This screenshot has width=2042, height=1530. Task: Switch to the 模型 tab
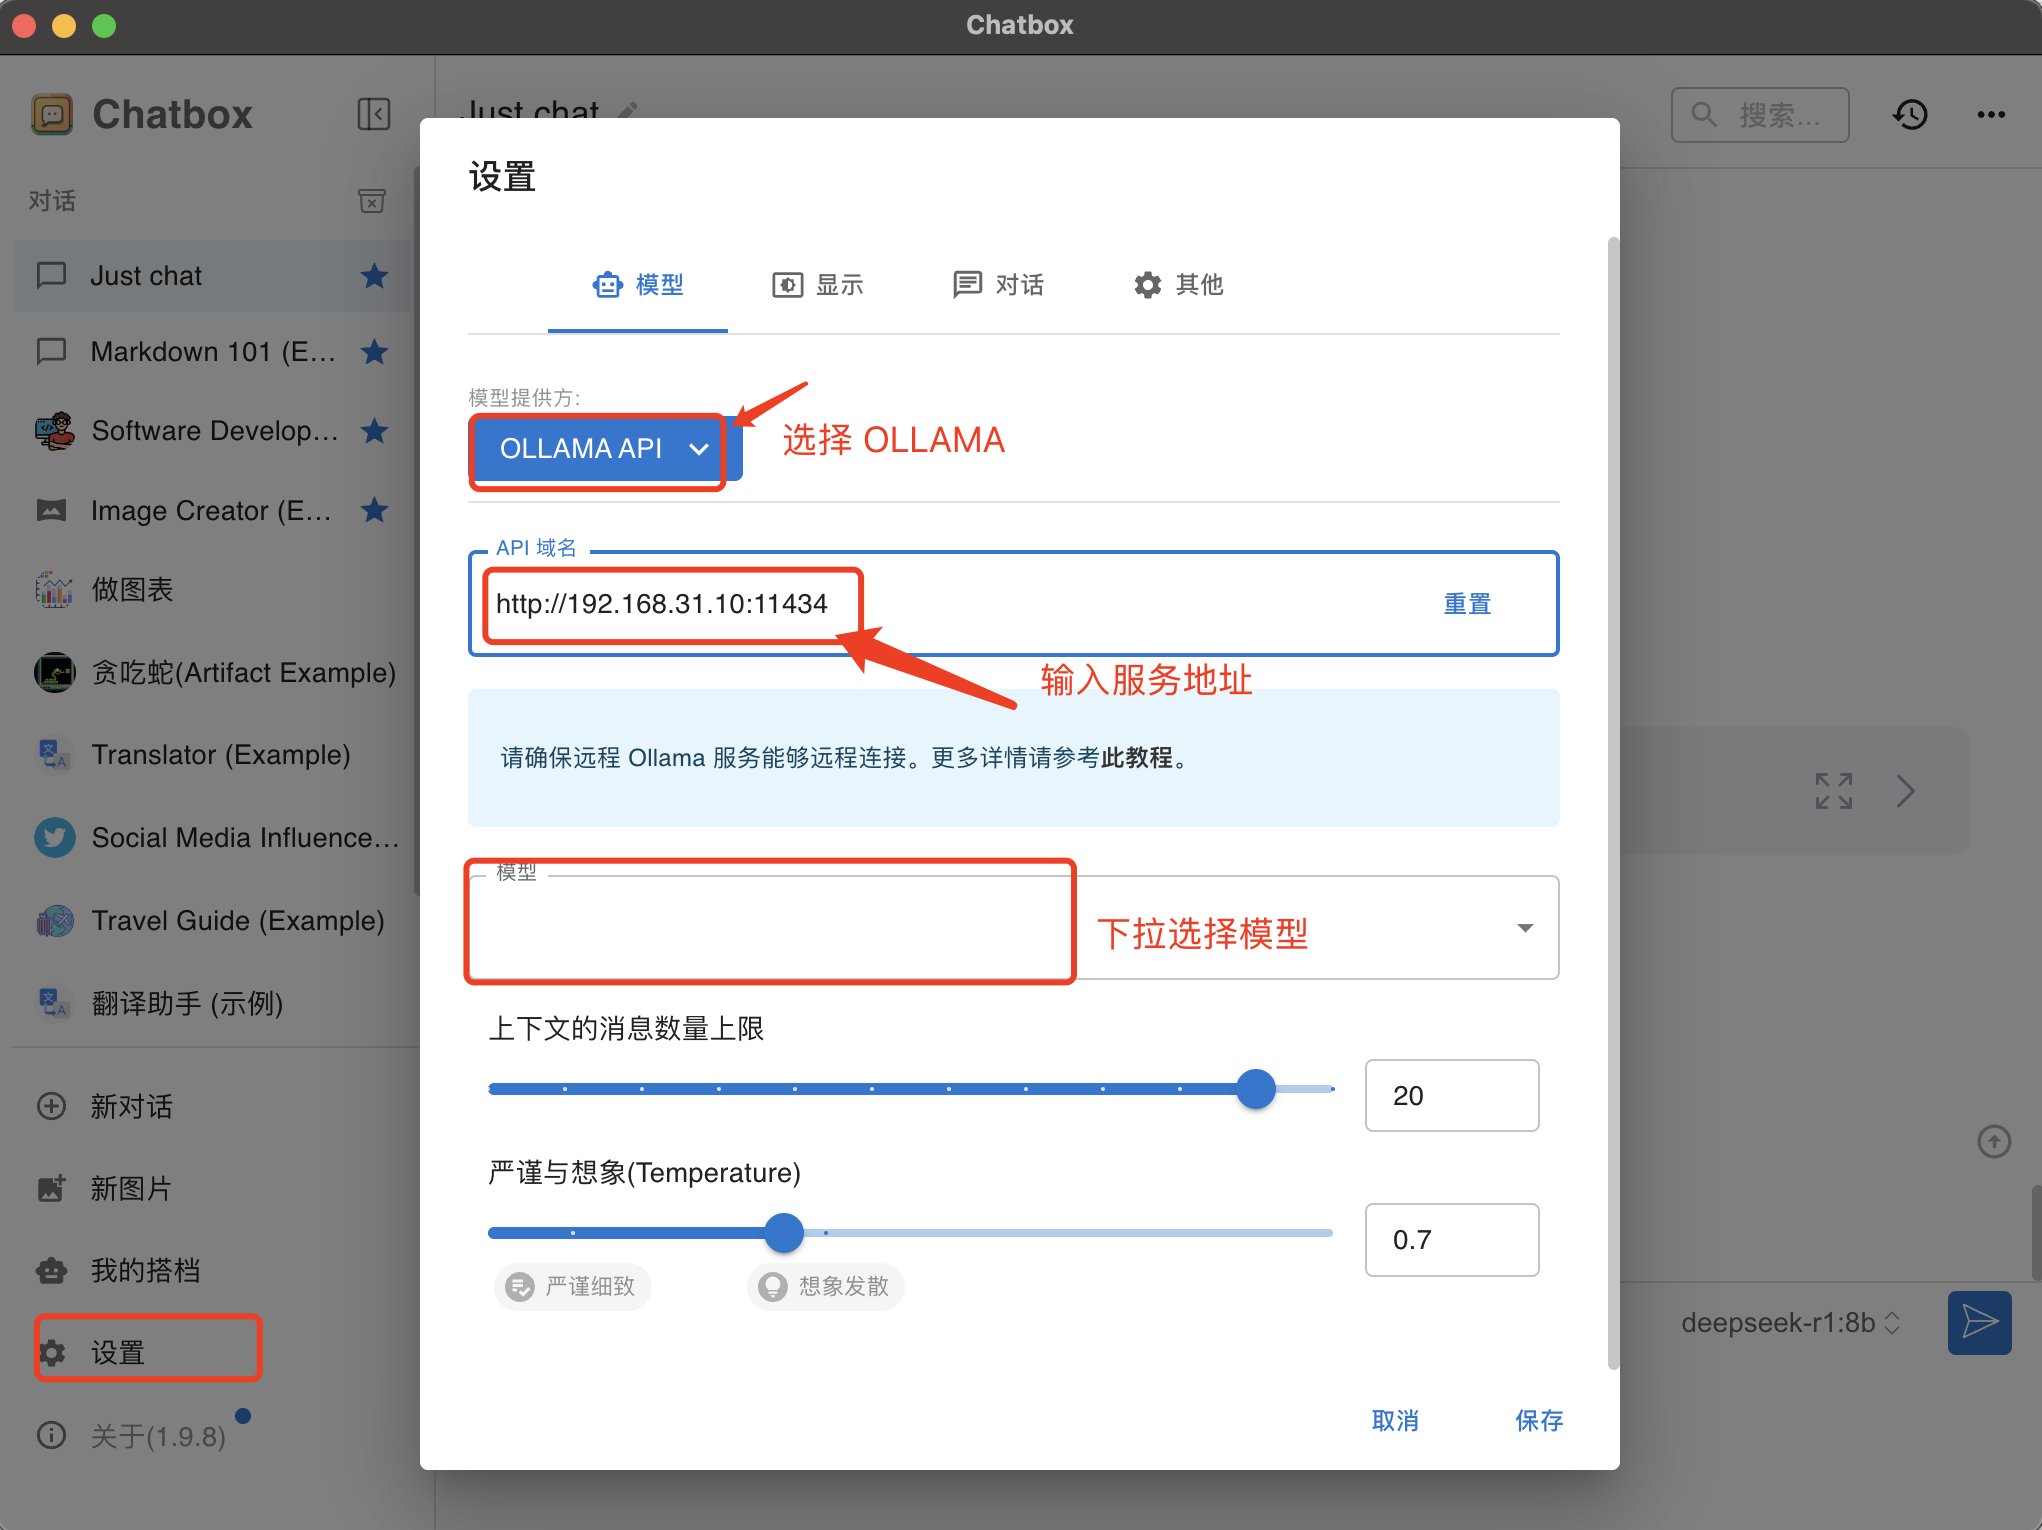point(638,285)
